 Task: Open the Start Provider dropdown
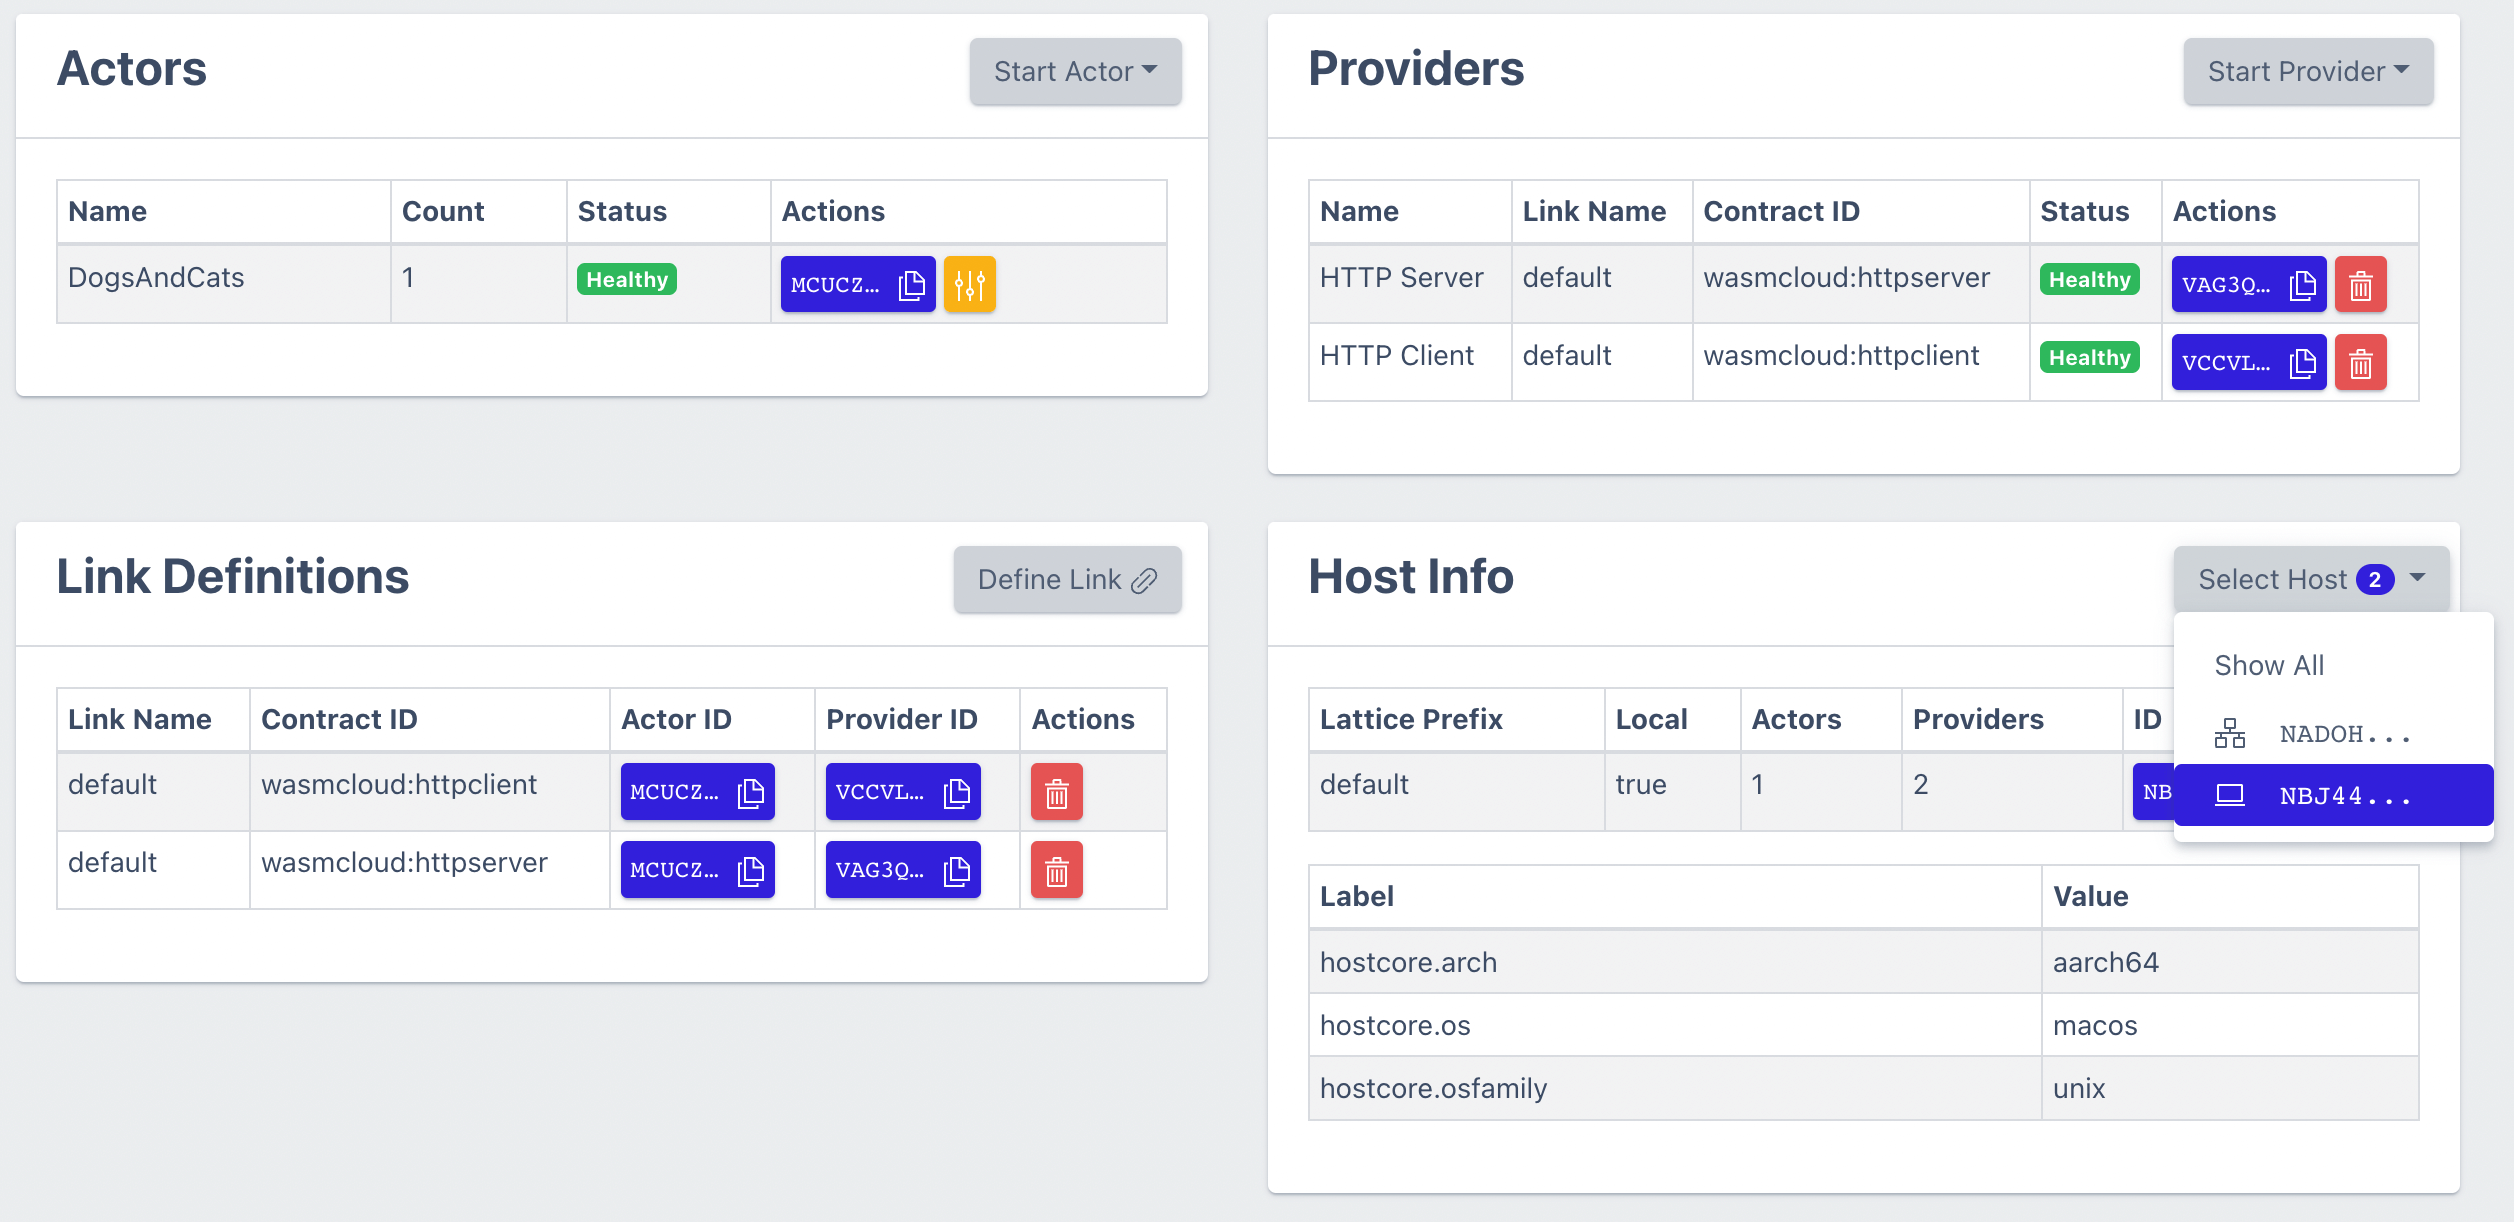(2306, 71)
